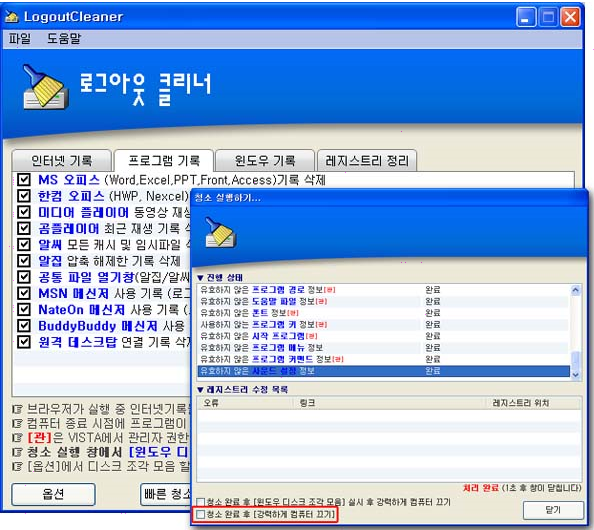Viewport: 594px width, 530px height.
Task: Select the 프로그램 기록 tab
Action: point(164,161)
